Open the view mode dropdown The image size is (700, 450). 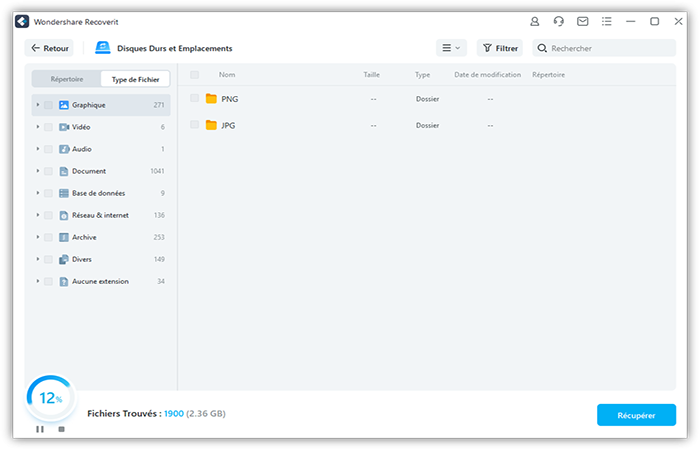[451, 48]
